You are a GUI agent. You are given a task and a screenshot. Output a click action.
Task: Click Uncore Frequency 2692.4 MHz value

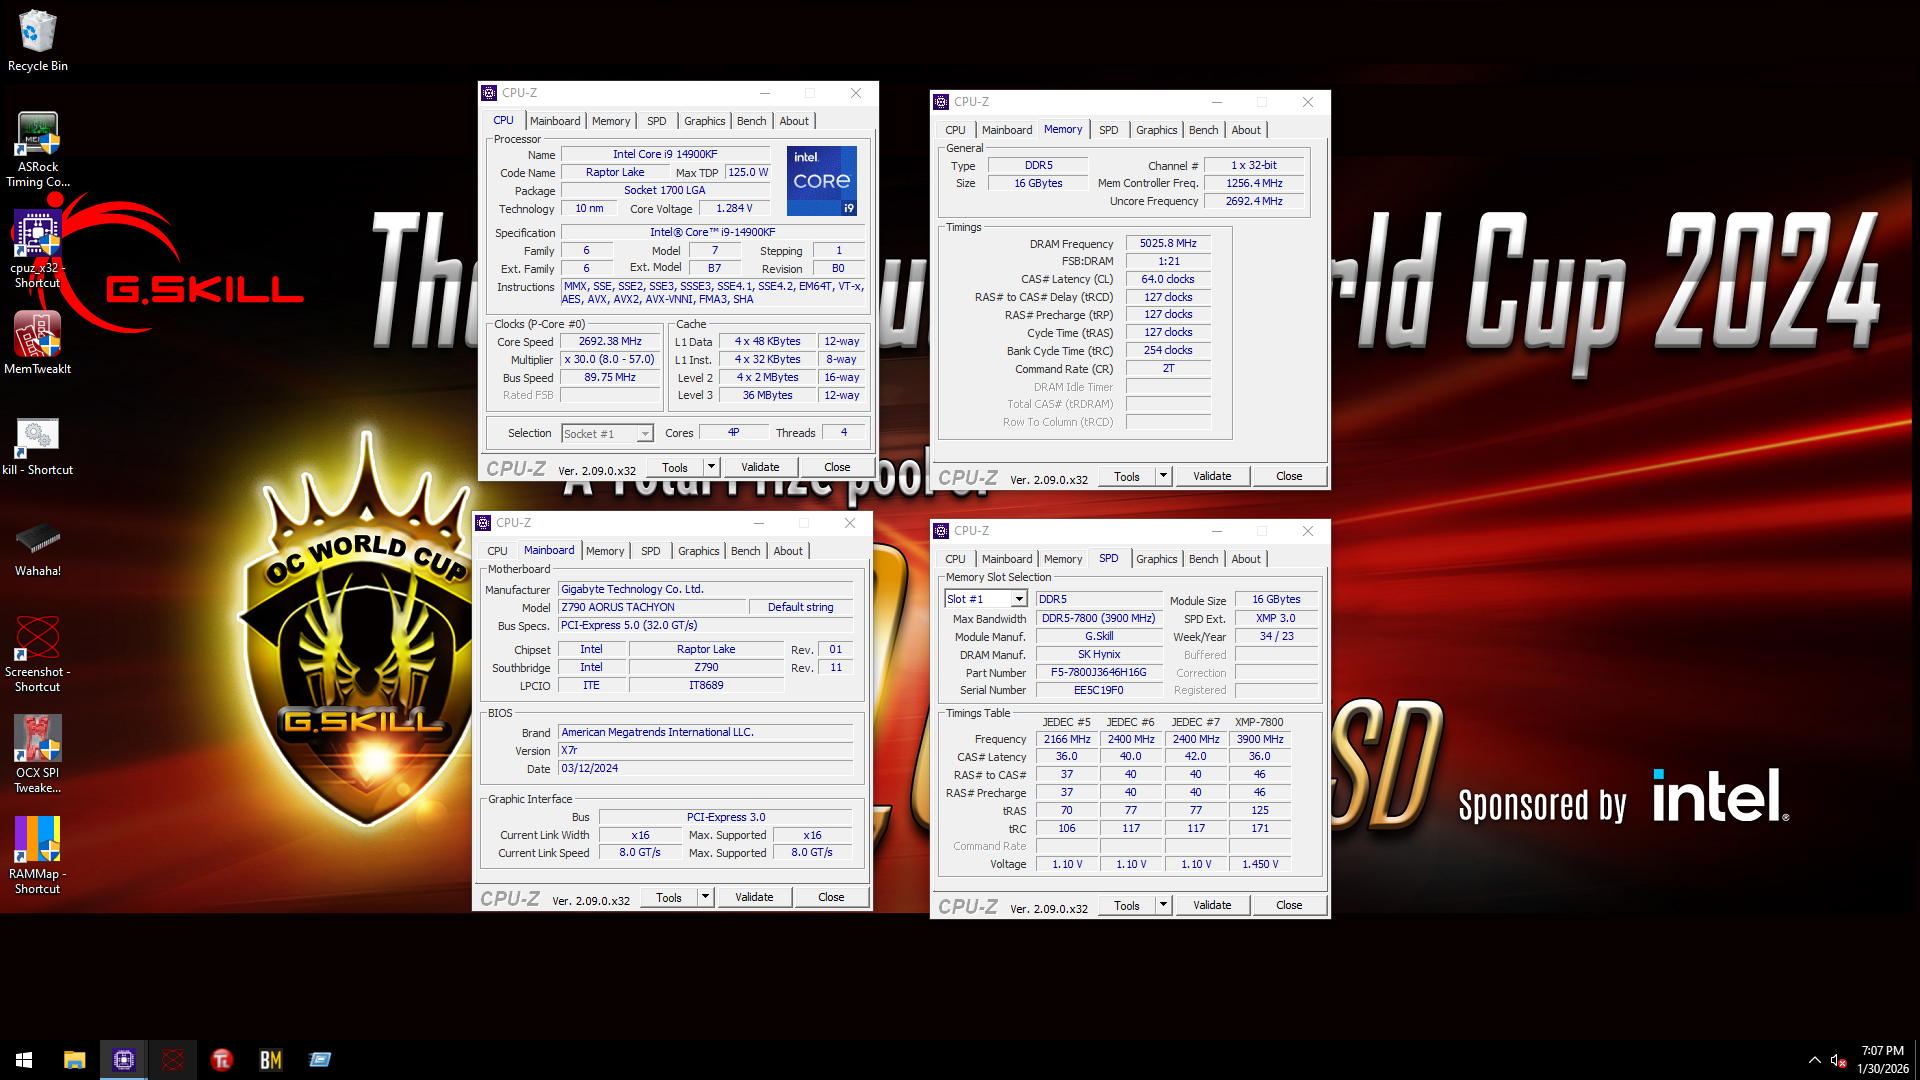point(1254,201)
